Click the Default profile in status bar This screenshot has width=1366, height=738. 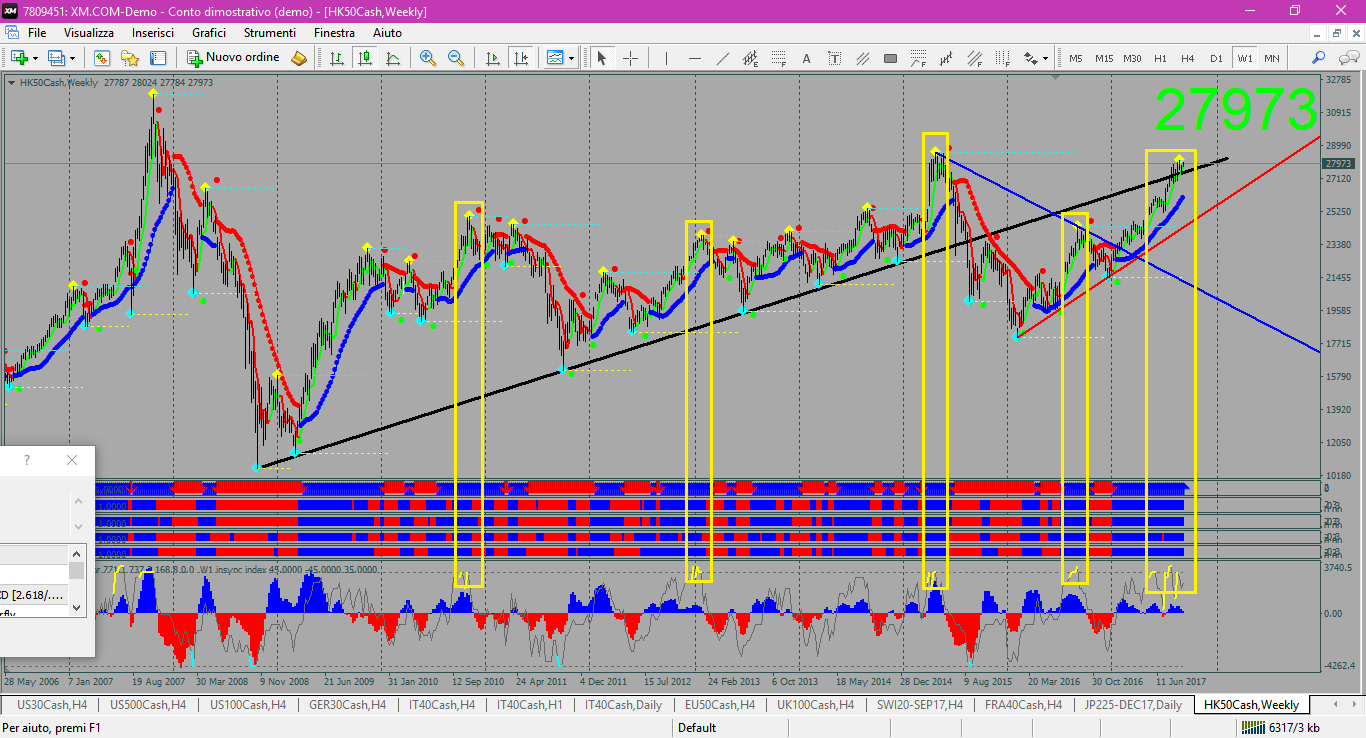697,728
